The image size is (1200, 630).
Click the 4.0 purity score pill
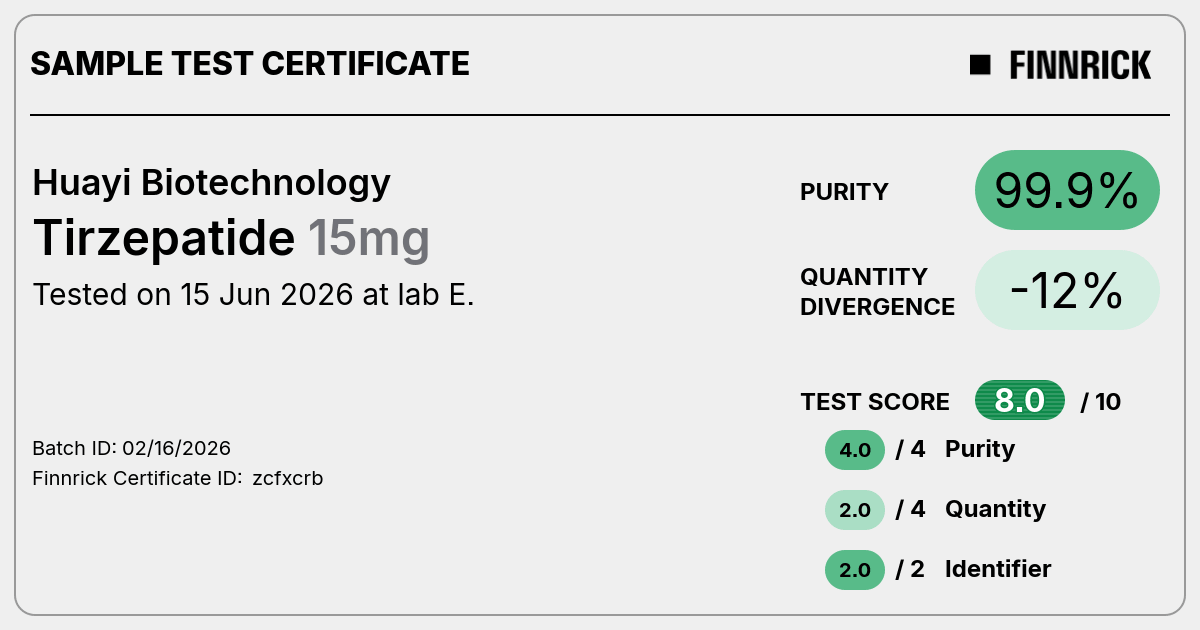click(x=855, y=450)
